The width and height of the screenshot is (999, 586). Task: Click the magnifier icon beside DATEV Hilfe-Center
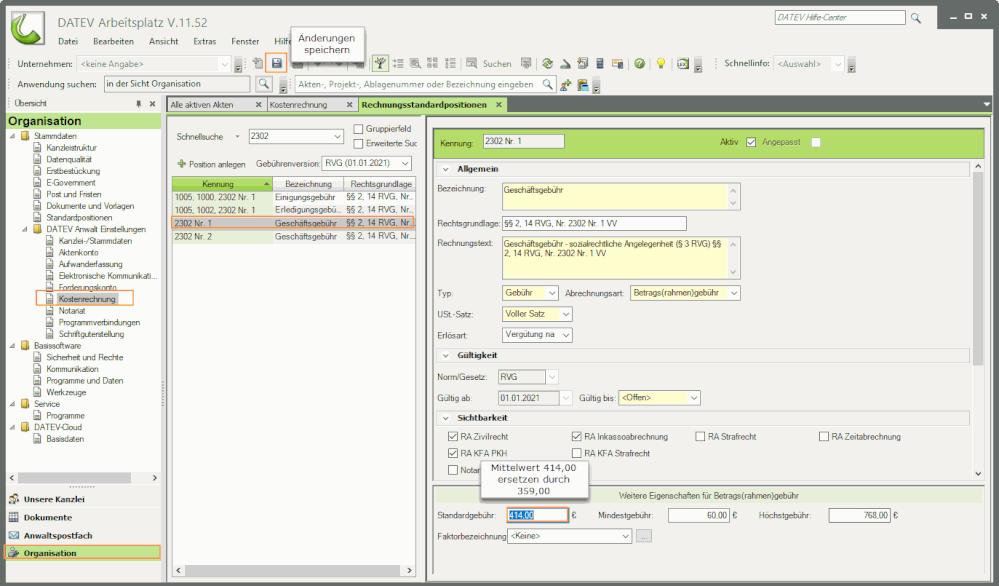916,18
